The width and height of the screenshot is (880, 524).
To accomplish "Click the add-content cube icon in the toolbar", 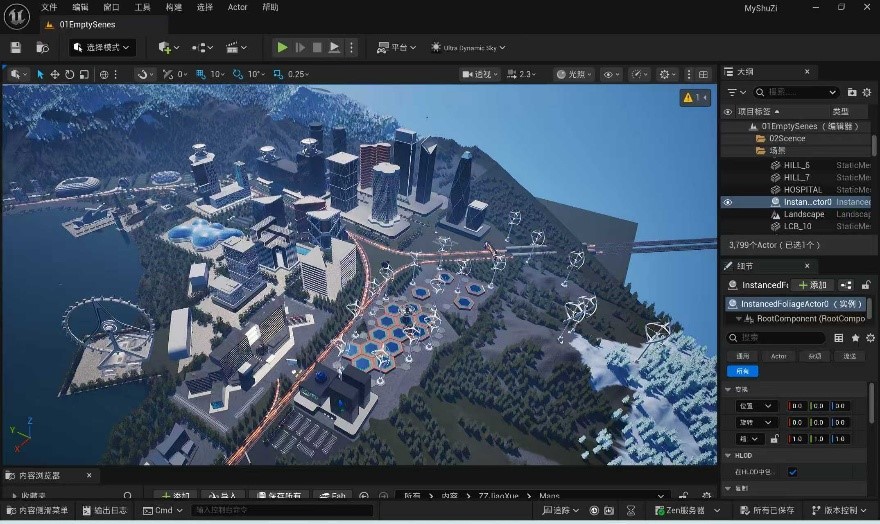I will tap(167, 47).
